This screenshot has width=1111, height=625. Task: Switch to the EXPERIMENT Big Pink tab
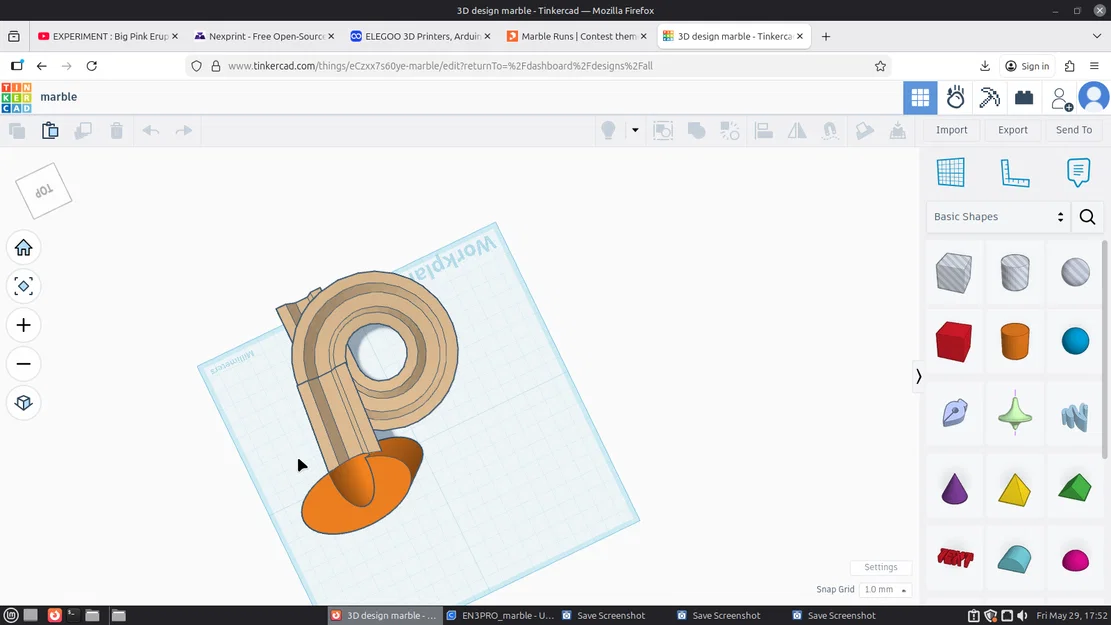(108, 36)
